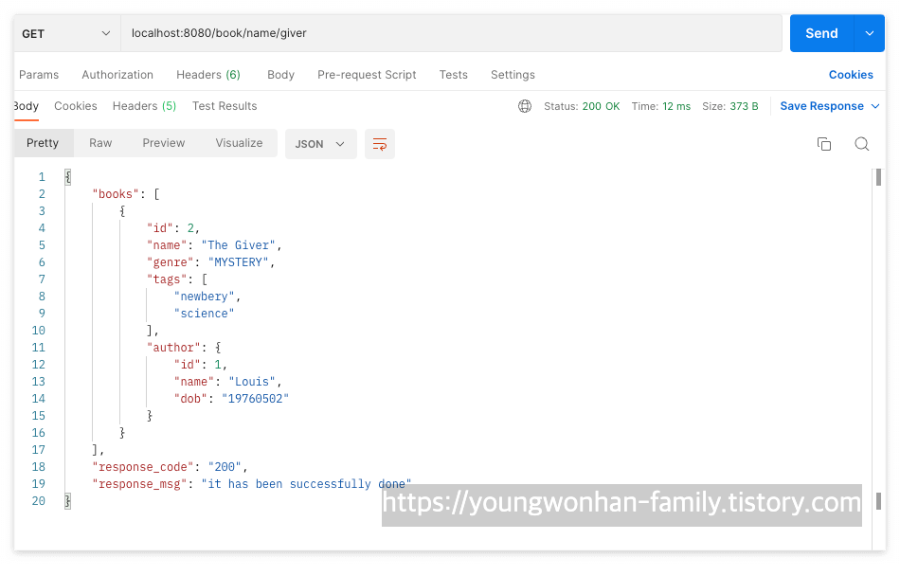Switch to the Tests tab

point(453,75)
